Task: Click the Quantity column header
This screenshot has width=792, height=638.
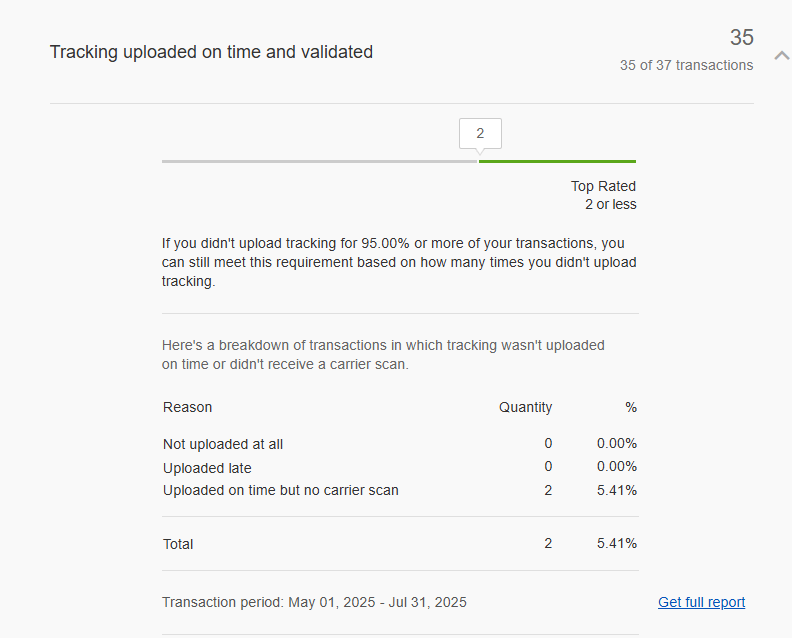Action: (x=525, y=407)
